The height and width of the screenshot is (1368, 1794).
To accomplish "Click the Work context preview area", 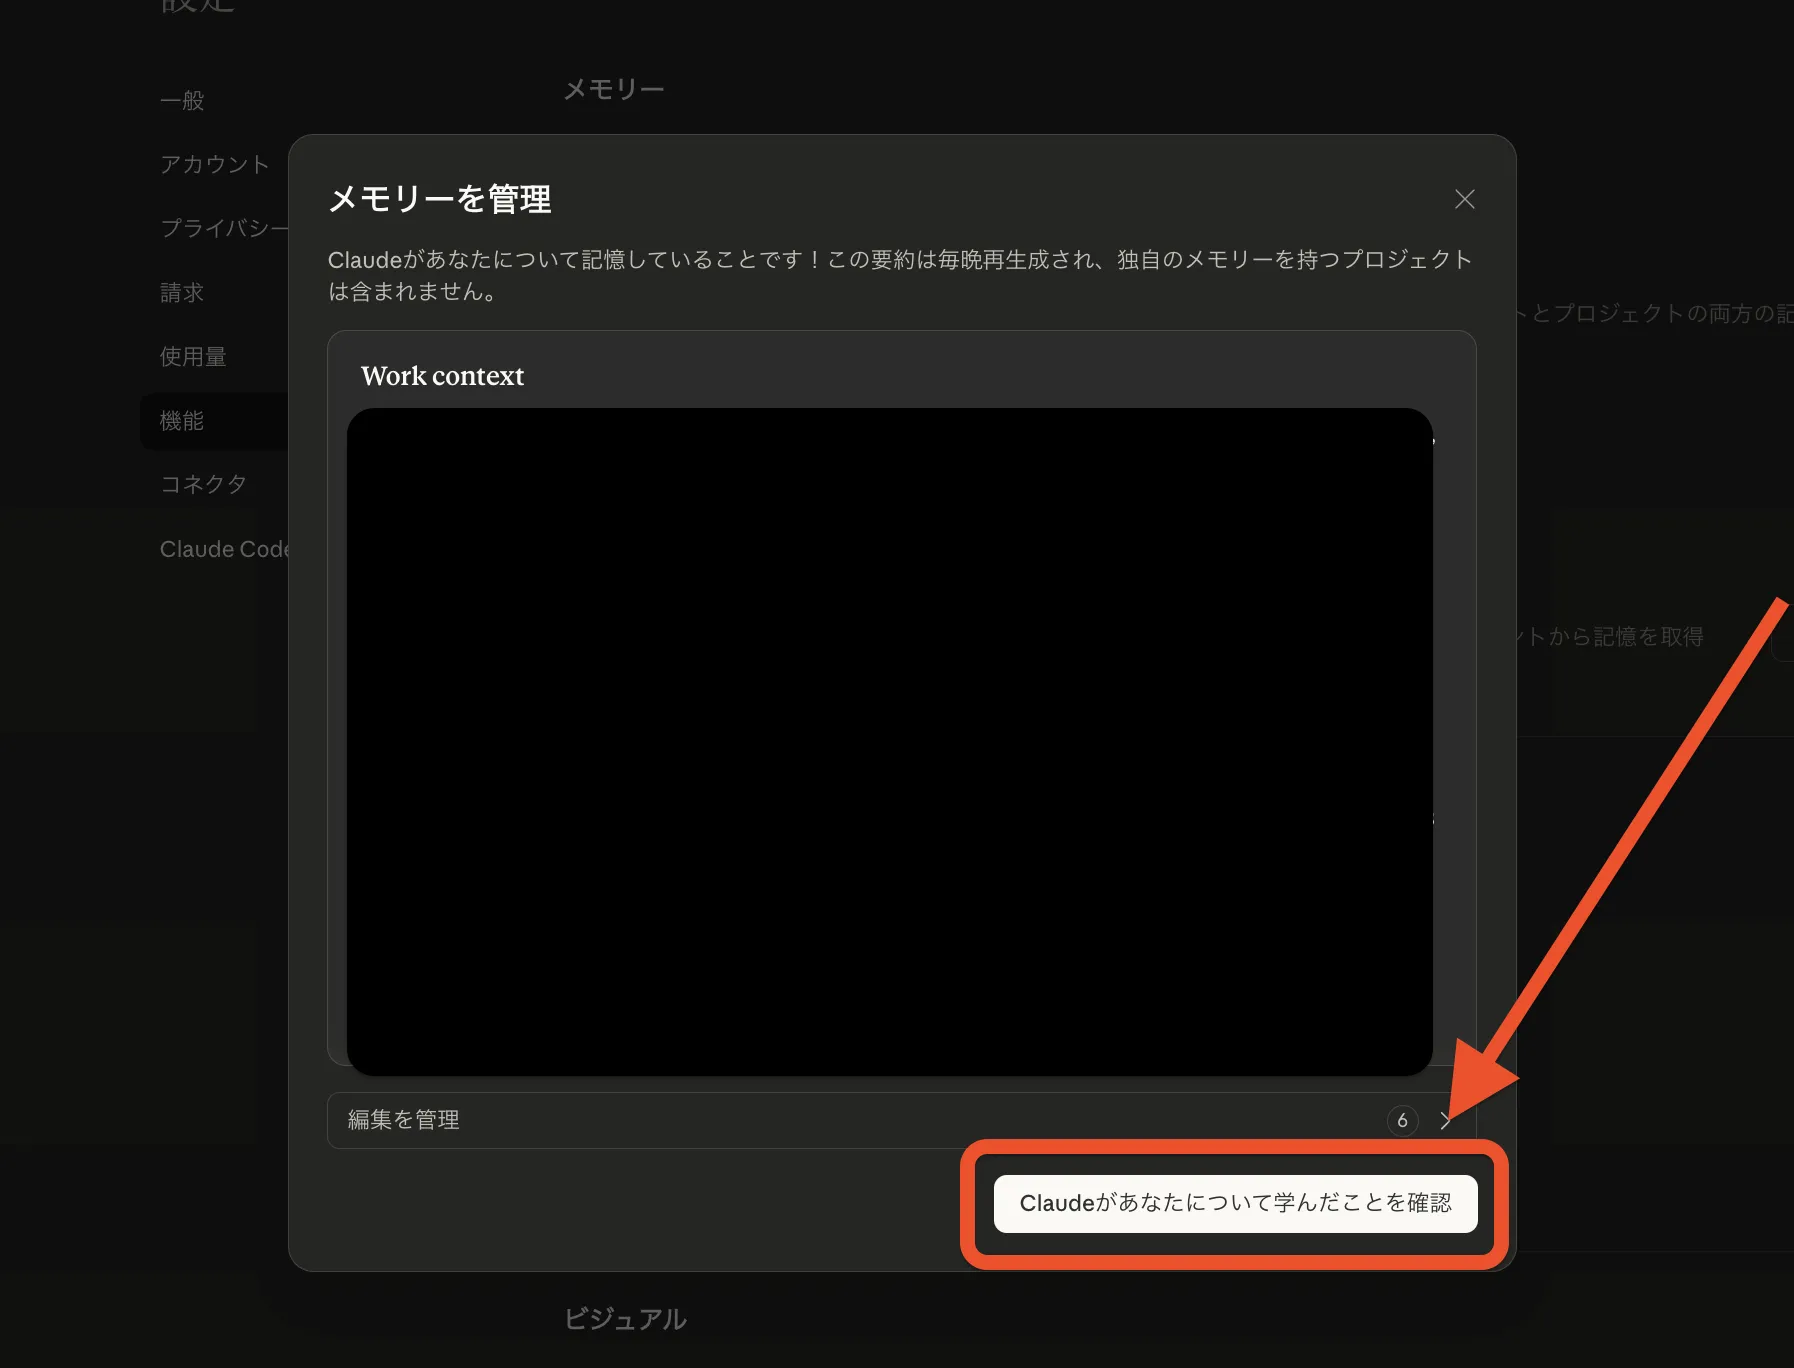I will click(x=890, y=740).
